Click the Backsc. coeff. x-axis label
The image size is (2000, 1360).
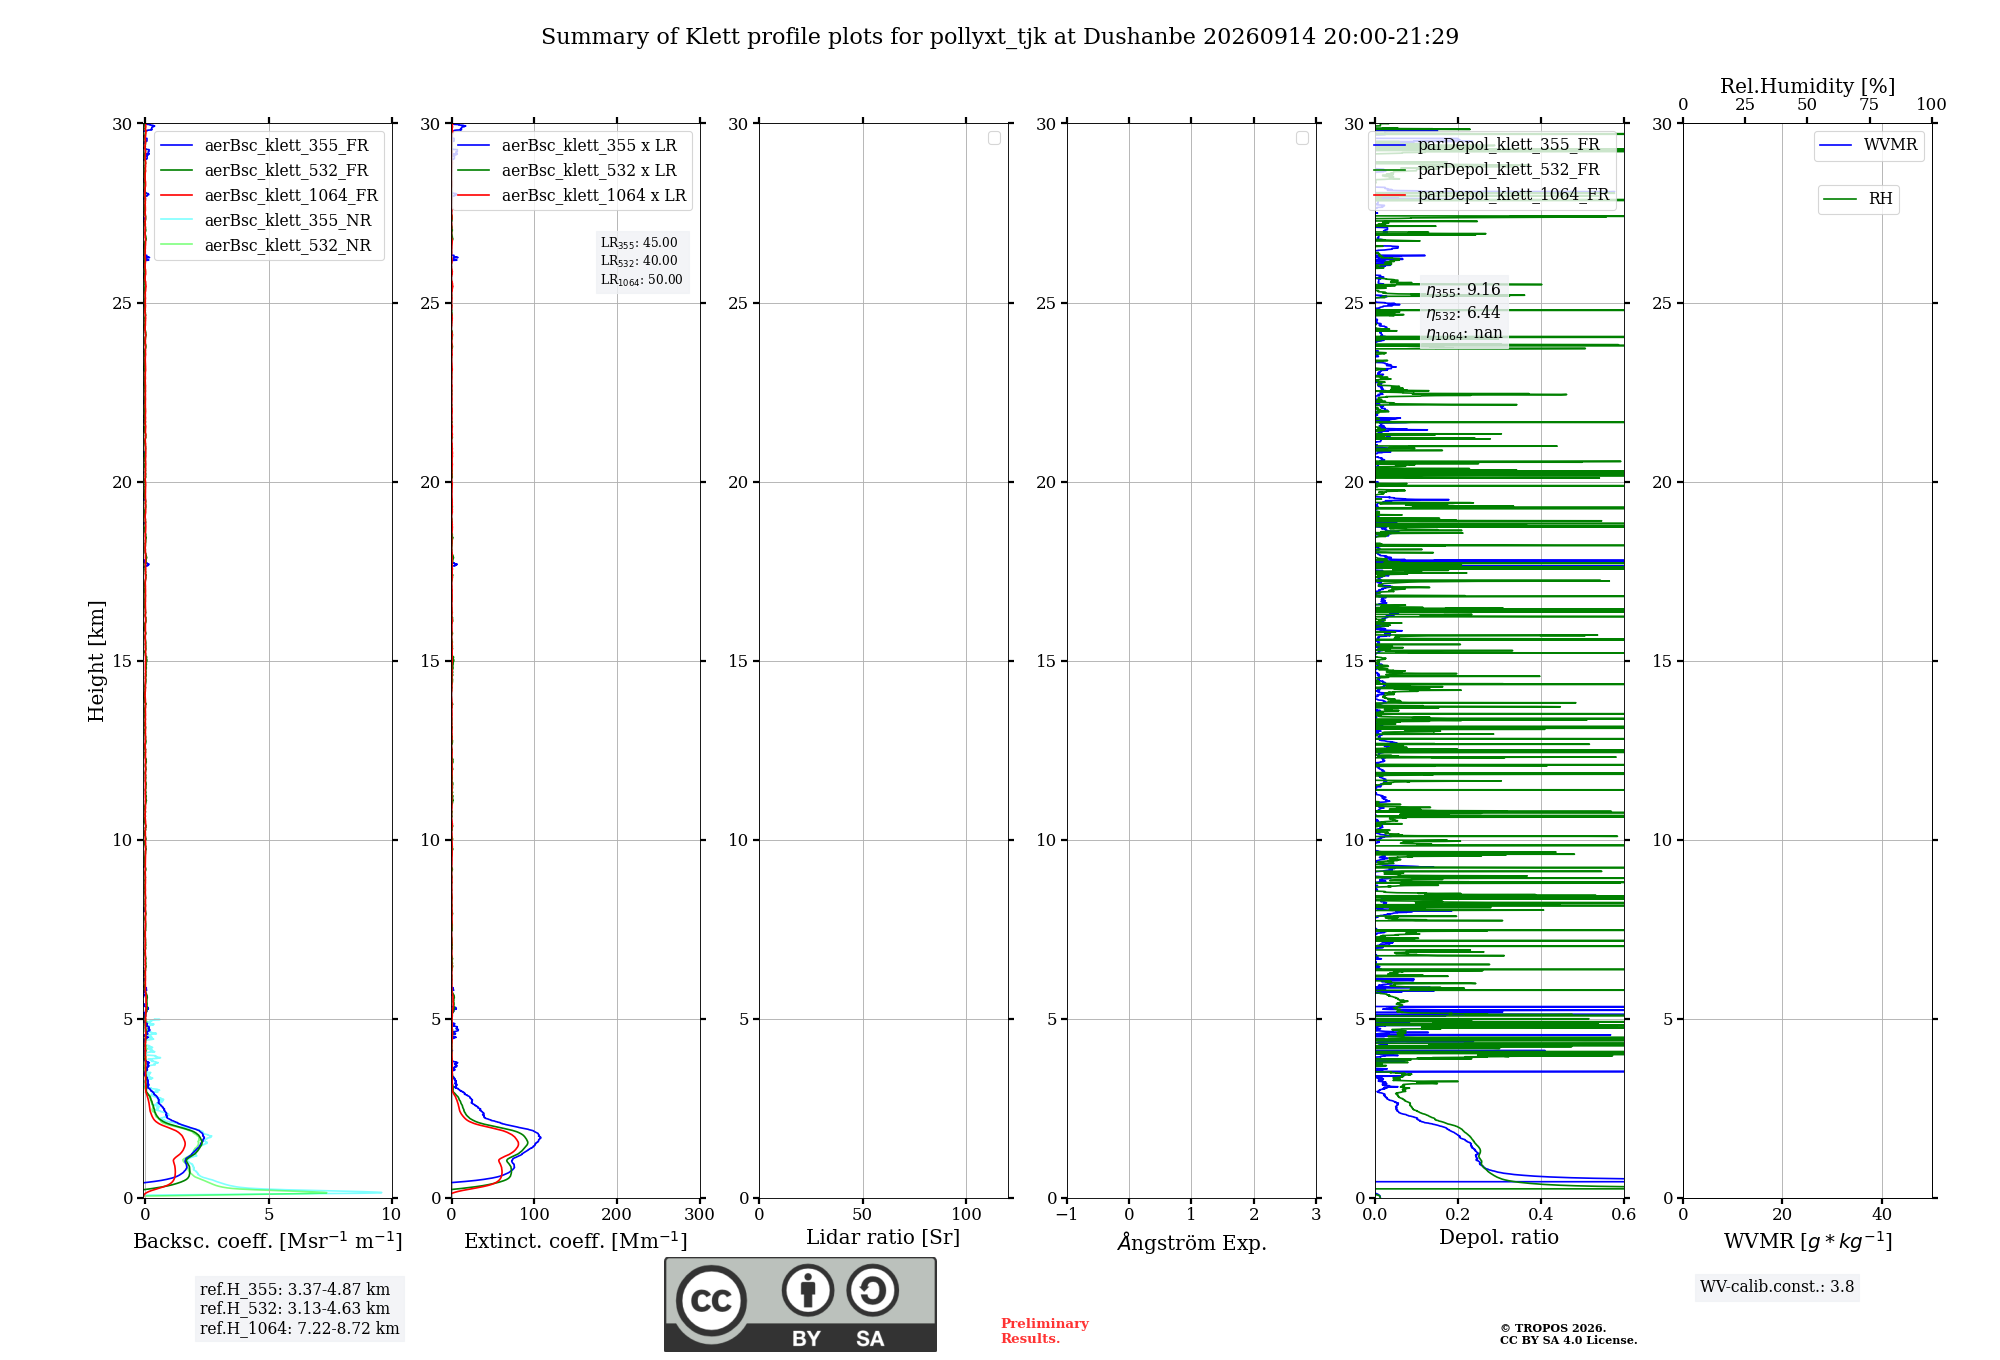tap(268, 1241)
